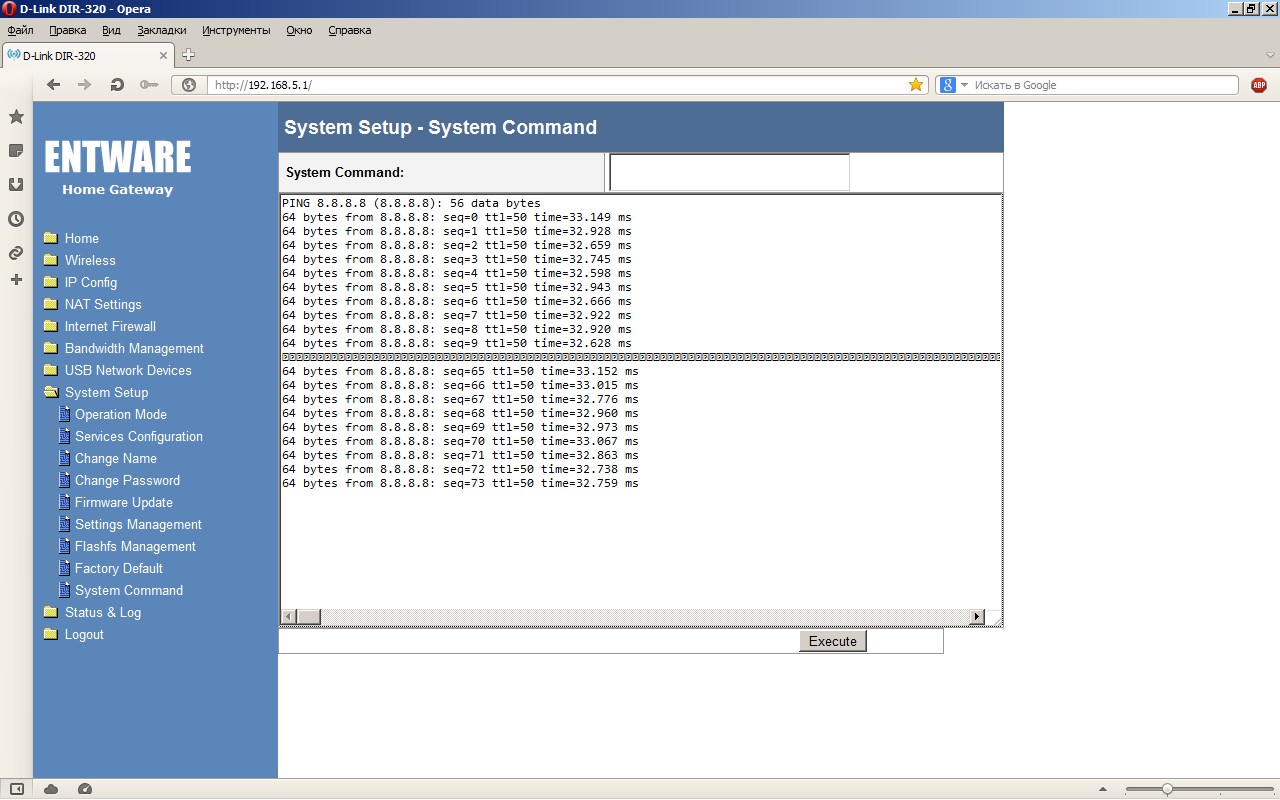Image resolution: width=1280 pixels, height=800 pixels.
Task: Click the Execute button
Action: pos(833,641)
